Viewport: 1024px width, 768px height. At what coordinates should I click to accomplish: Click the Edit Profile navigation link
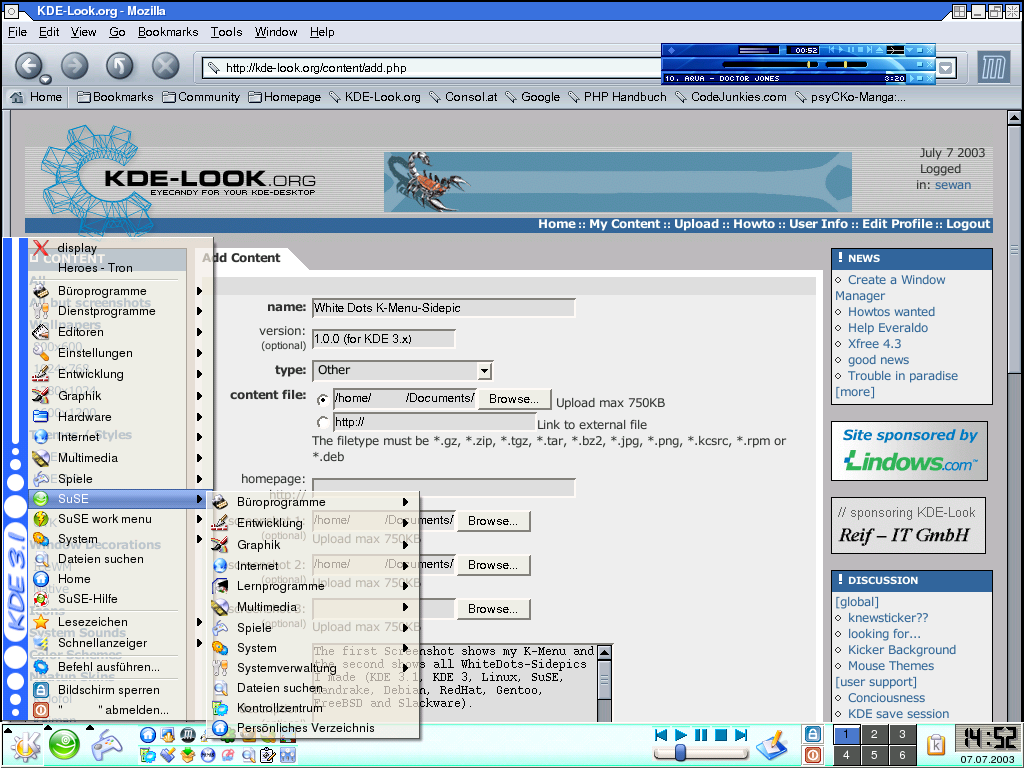click(x=897, y=224)
